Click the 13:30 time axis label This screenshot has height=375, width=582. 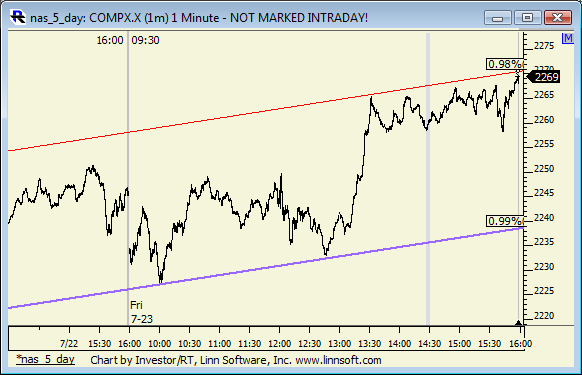[369, 343]
